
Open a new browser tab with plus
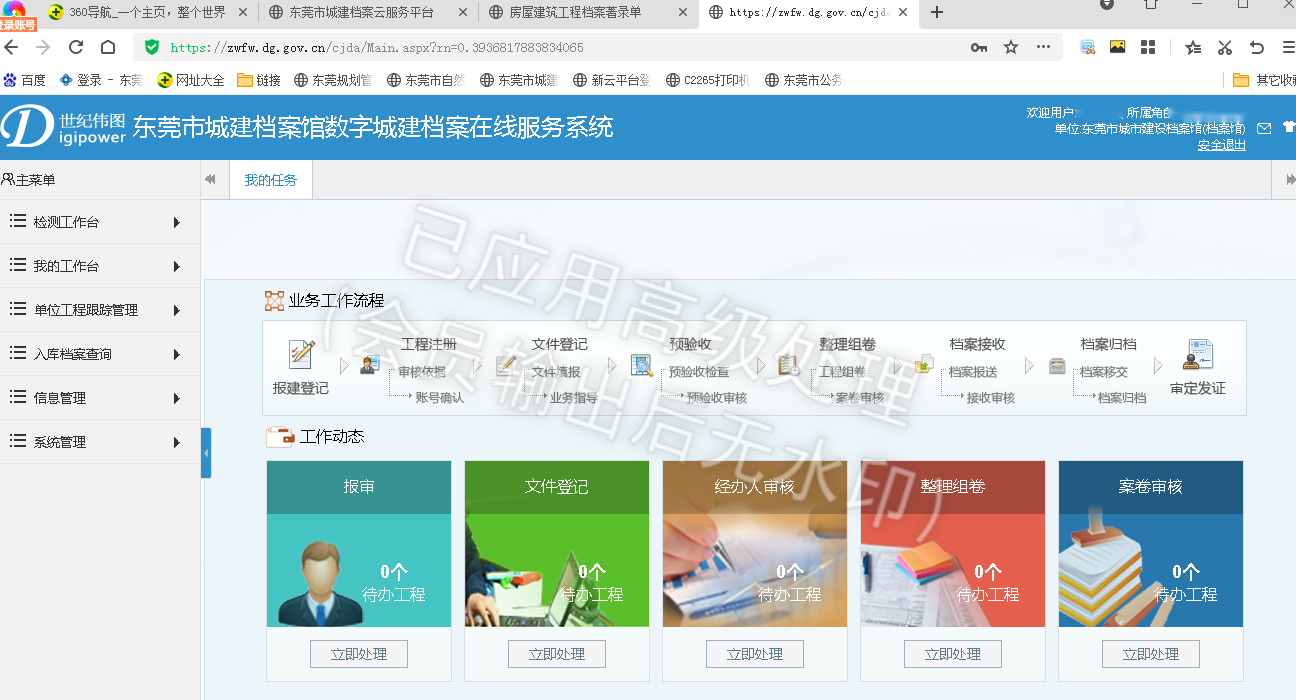point(937,12)
